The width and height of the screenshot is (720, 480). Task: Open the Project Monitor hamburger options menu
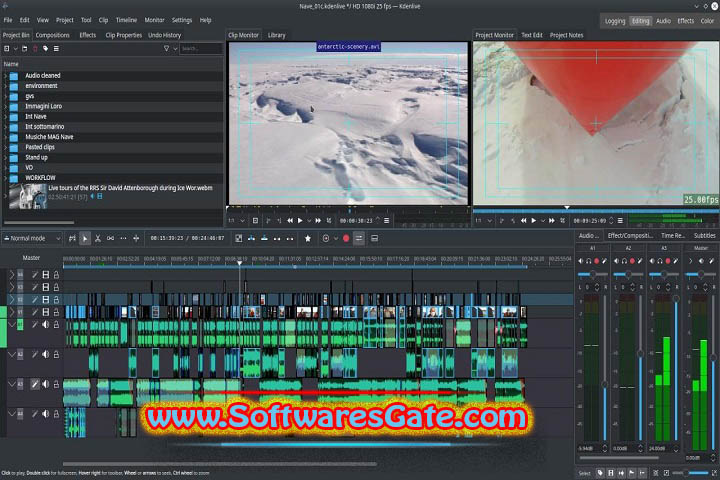tap(620, 221)
